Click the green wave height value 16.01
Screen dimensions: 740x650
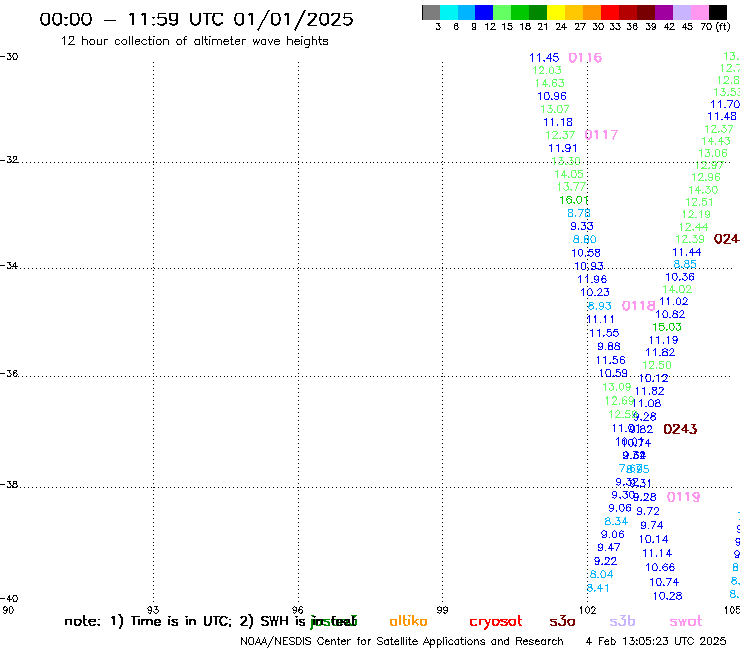click(574, 200)
